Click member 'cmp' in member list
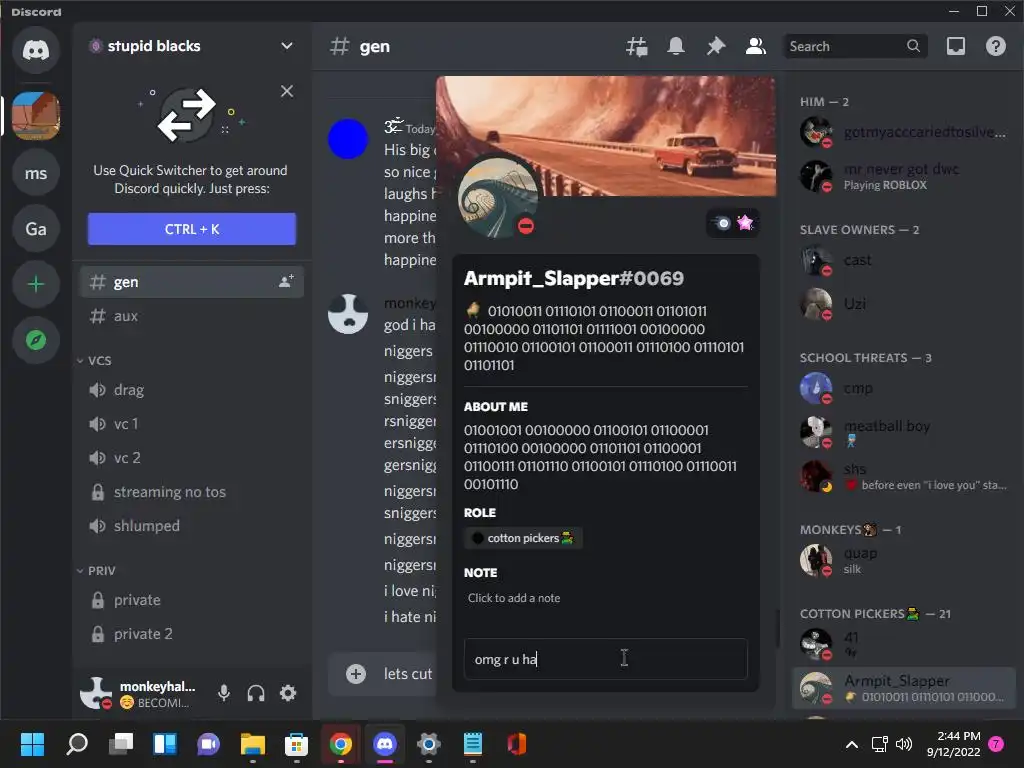Screen dimensions: 1024x768 point(904,388)
